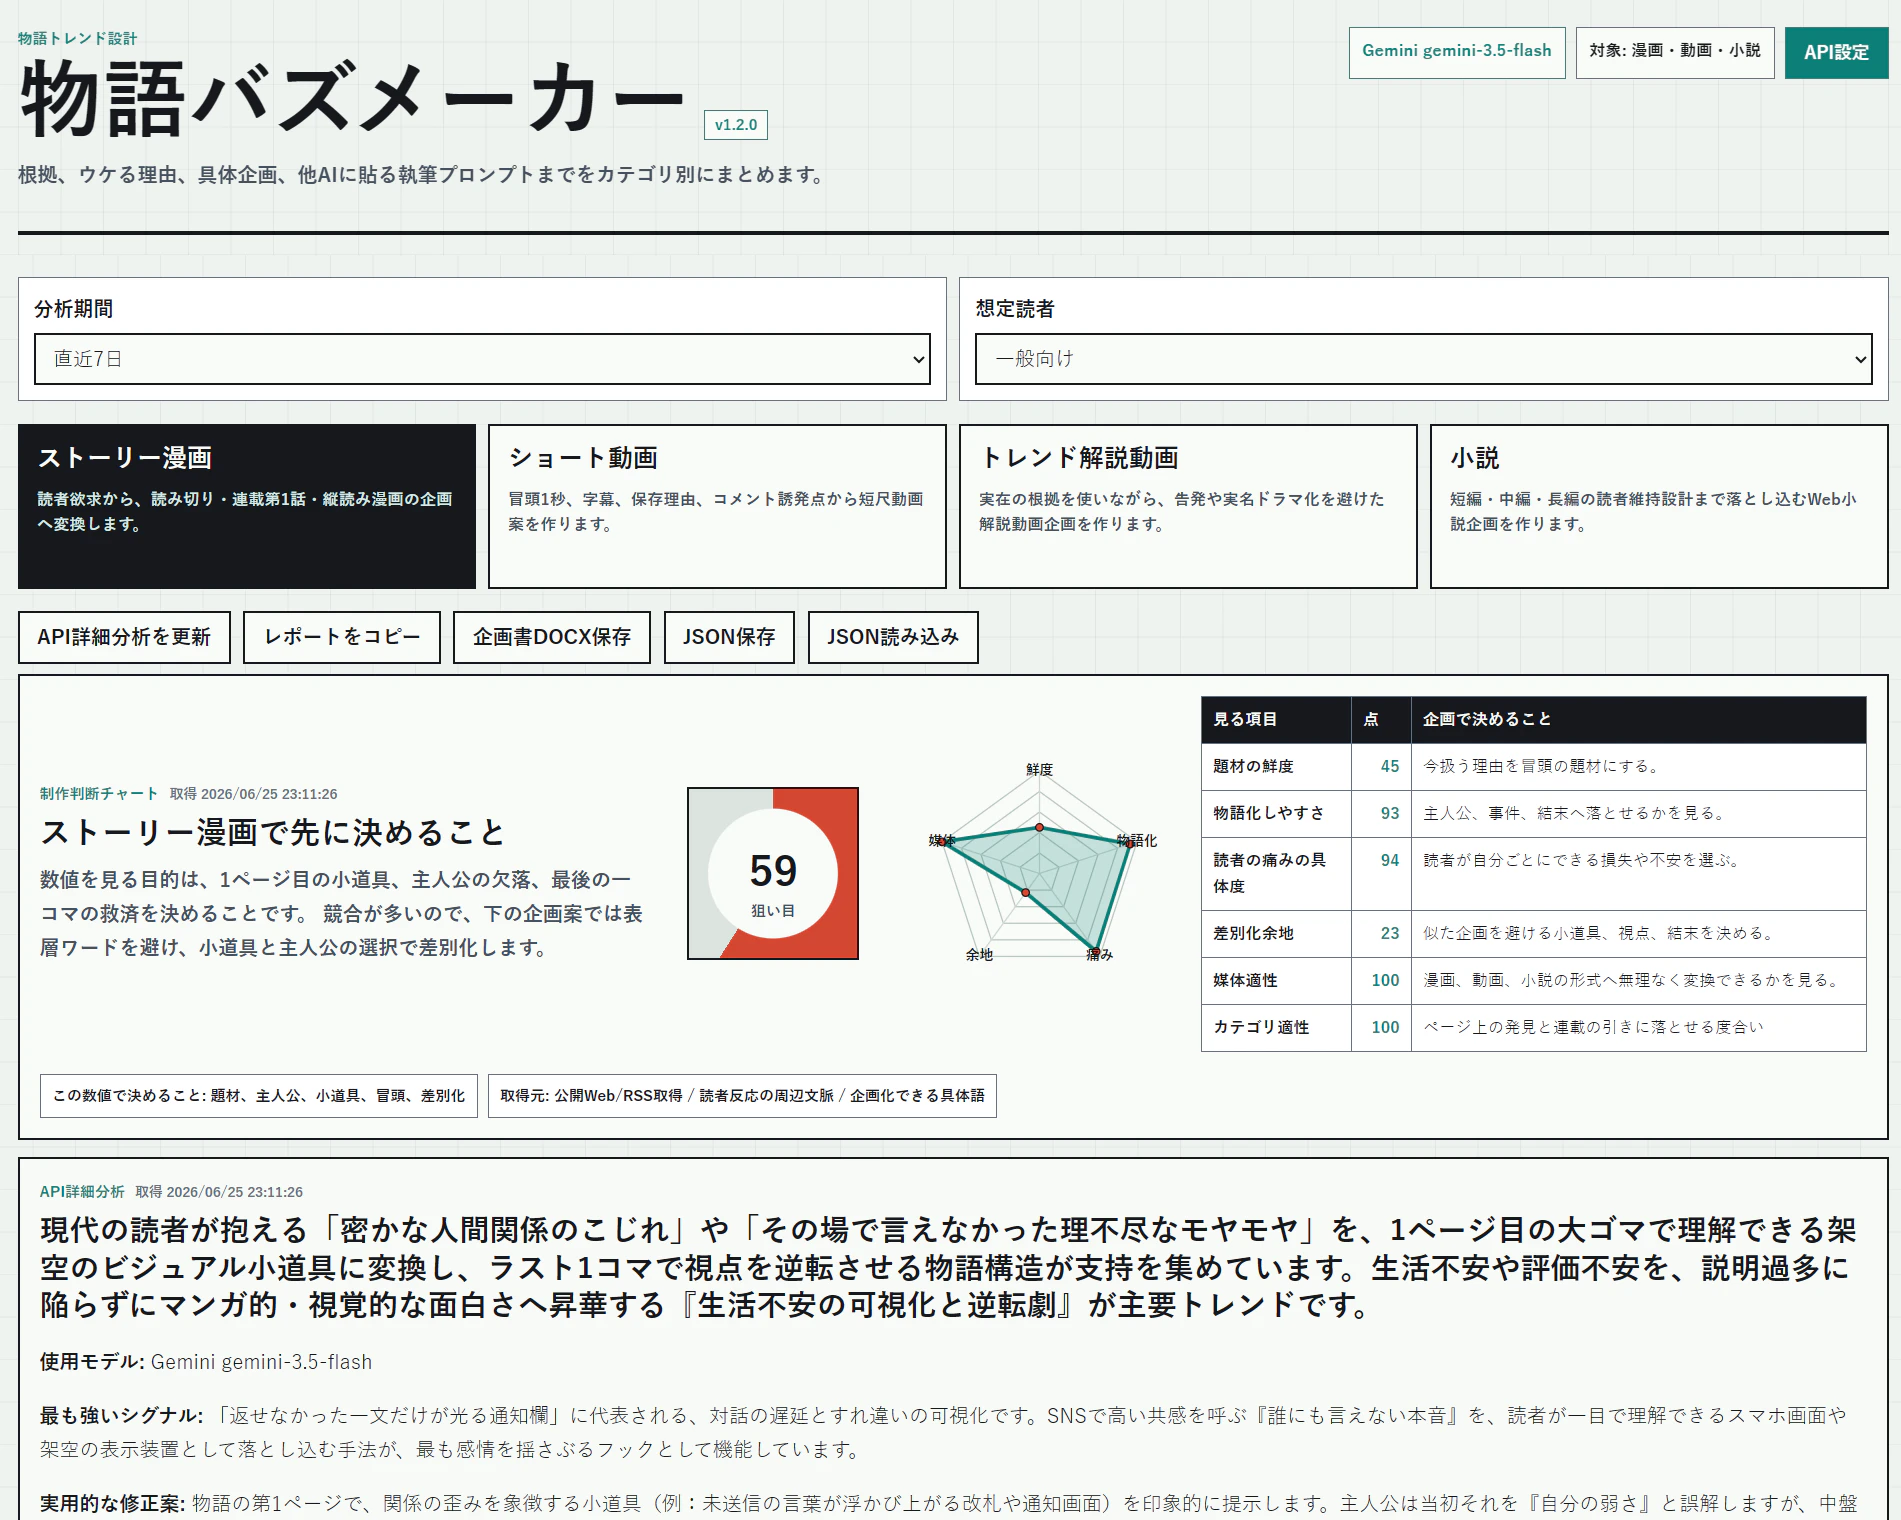Click the Gemini gemini-3.5-flash badge
Screen dimensions: 1901x1520
(1457, 52)
